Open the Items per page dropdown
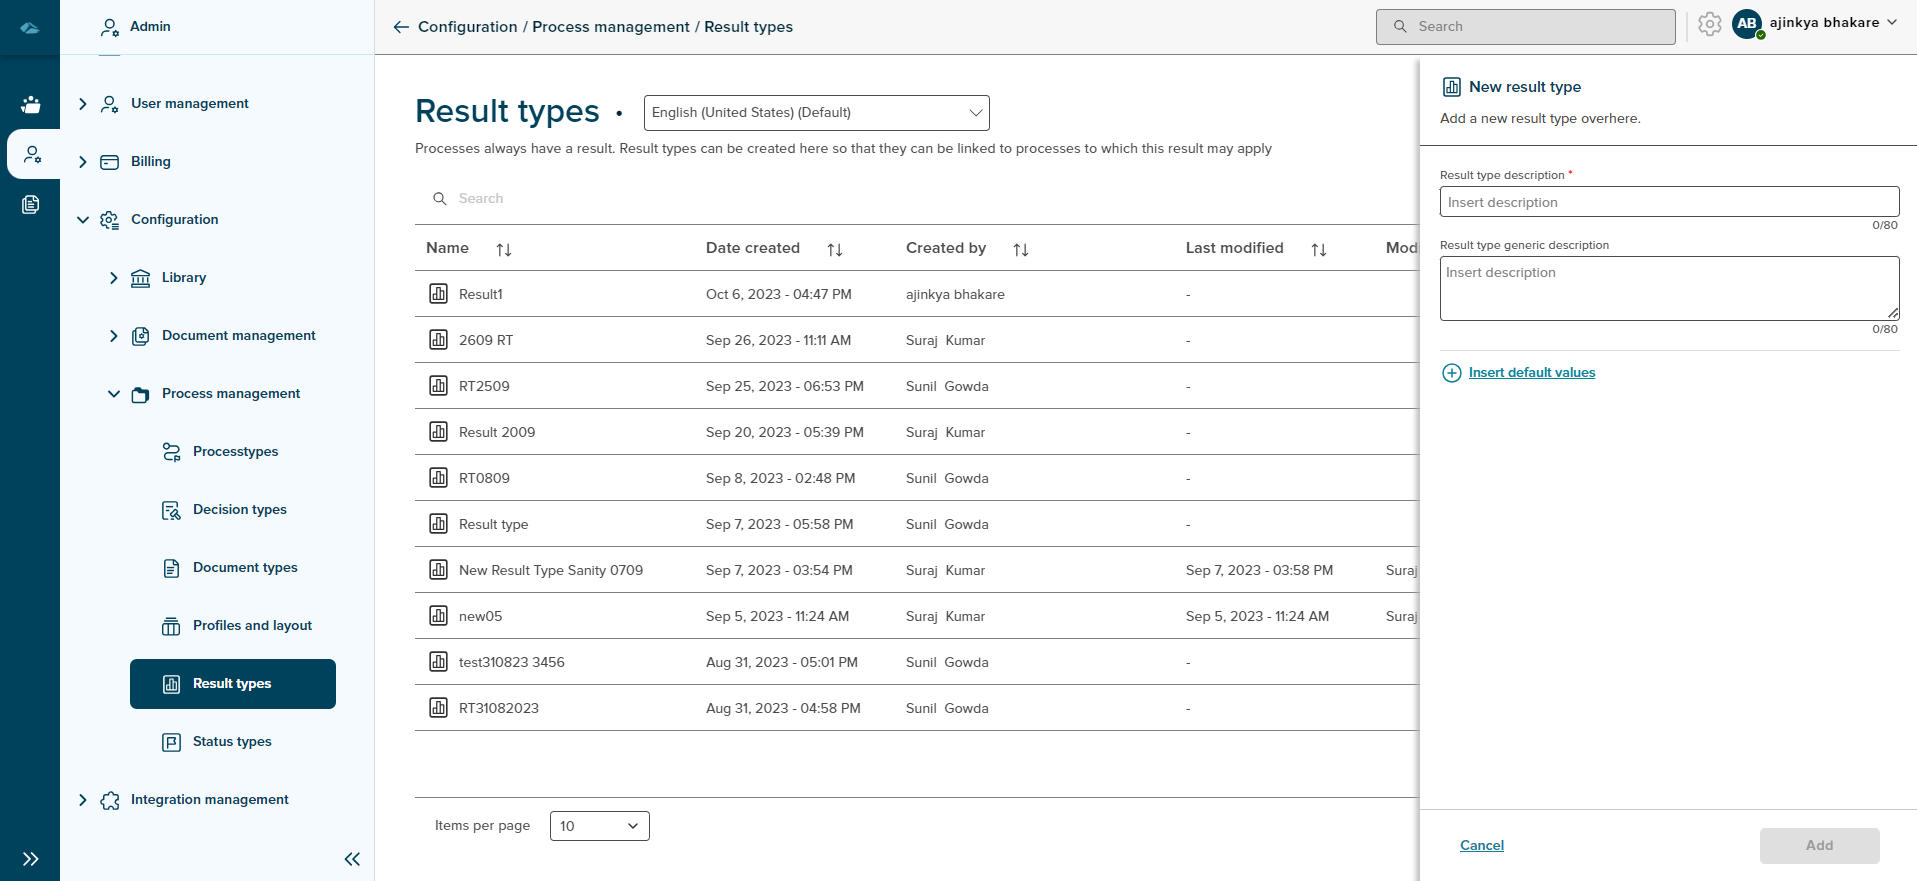 pos(599,826)
